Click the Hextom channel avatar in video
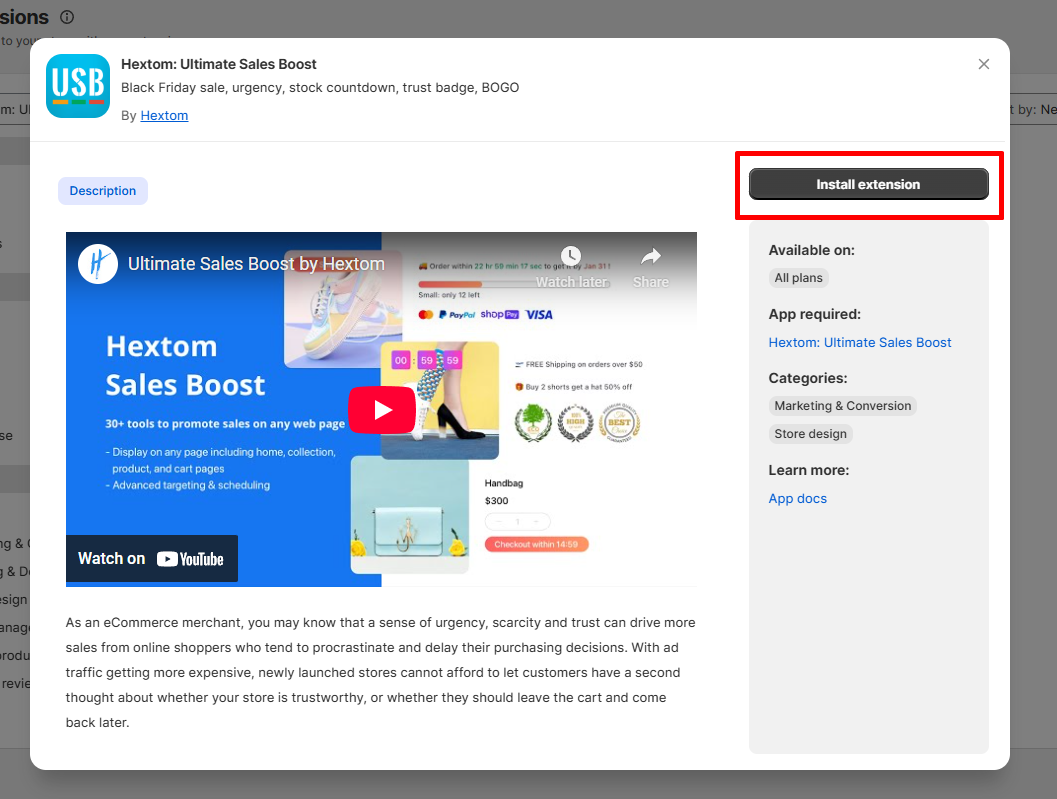This screenshot has height=799, width=1057. [98, 264]
